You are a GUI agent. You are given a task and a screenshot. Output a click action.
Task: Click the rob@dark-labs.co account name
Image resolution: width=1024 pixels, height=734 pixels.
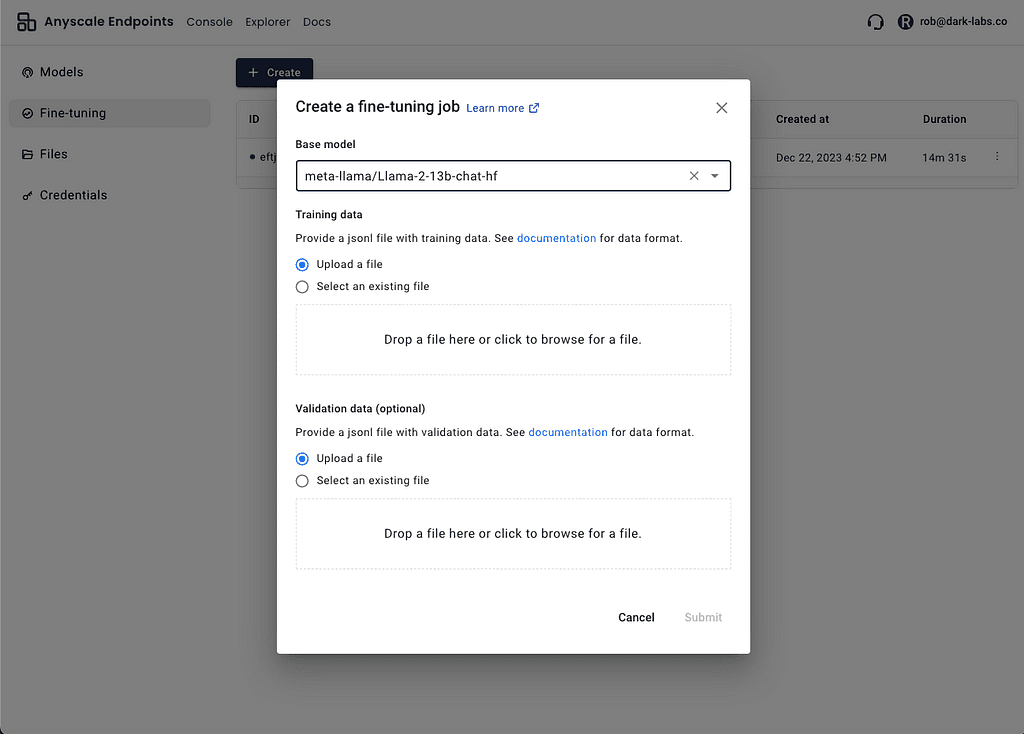click(x=963, y=22)
